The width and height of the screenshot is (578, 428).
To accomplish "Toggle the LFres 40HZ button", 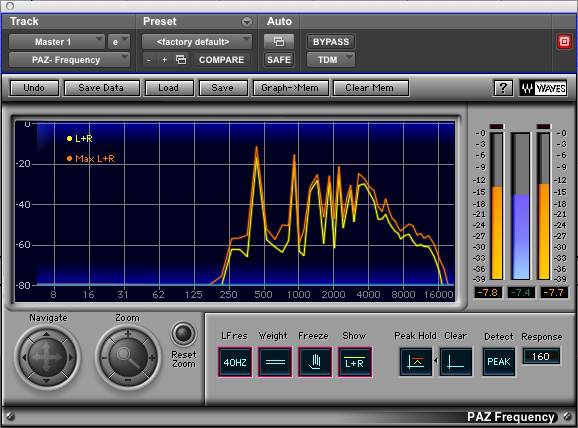I will pyautogui.click(x=235, y=362).
